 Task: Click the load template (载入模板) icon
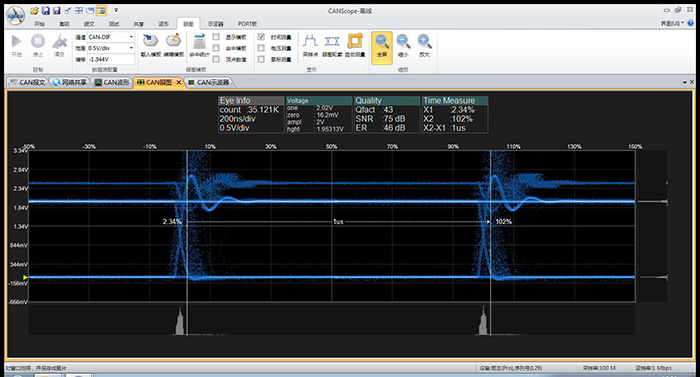pos(150,41)
